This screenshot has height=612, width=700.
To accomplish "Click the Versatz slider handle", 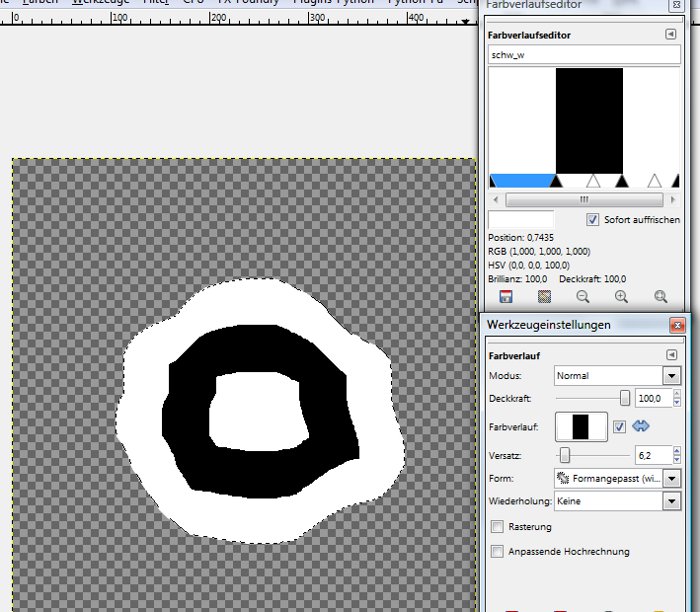I will (565, 455).
